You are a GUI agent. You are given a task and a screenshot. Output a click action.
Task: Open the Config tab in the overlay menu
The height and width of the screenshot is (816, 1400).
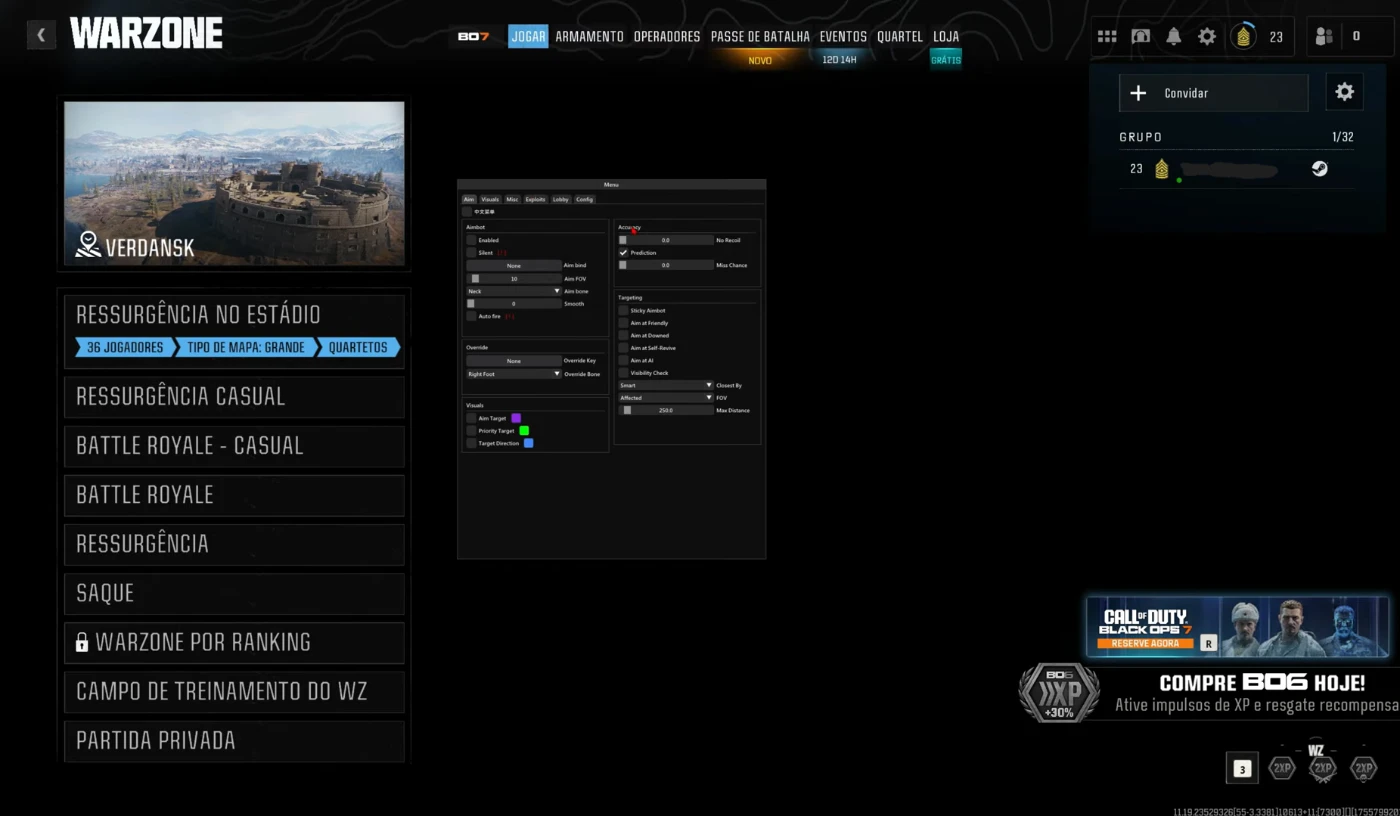(x=584, y=199)
